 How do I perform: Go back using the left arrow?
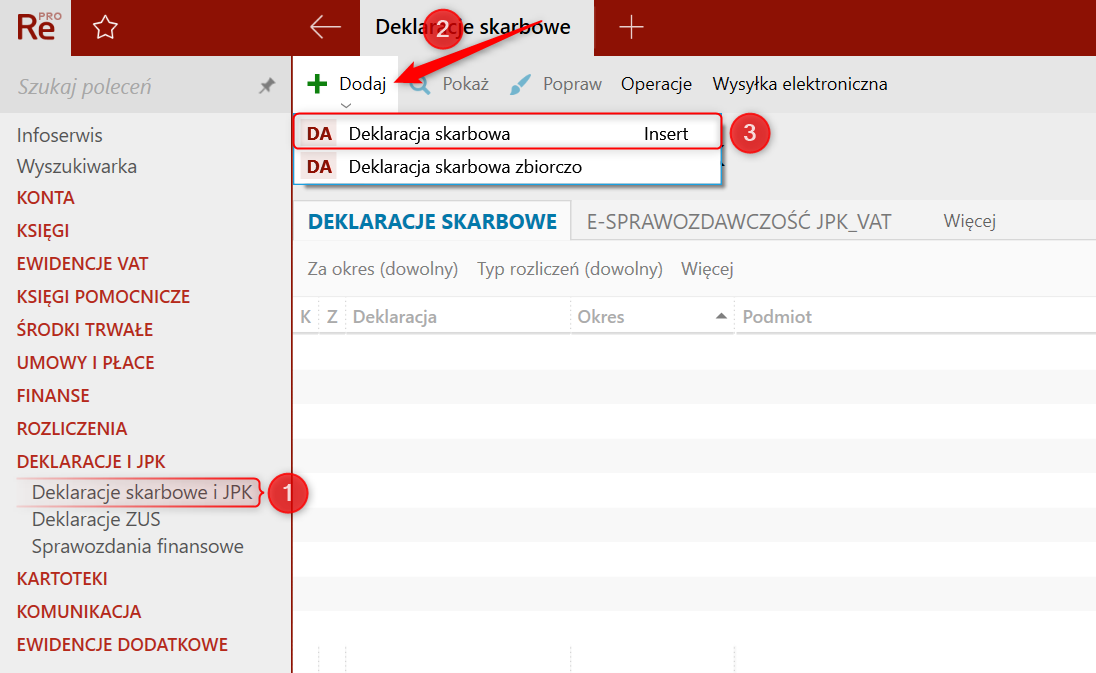point(325,27)
